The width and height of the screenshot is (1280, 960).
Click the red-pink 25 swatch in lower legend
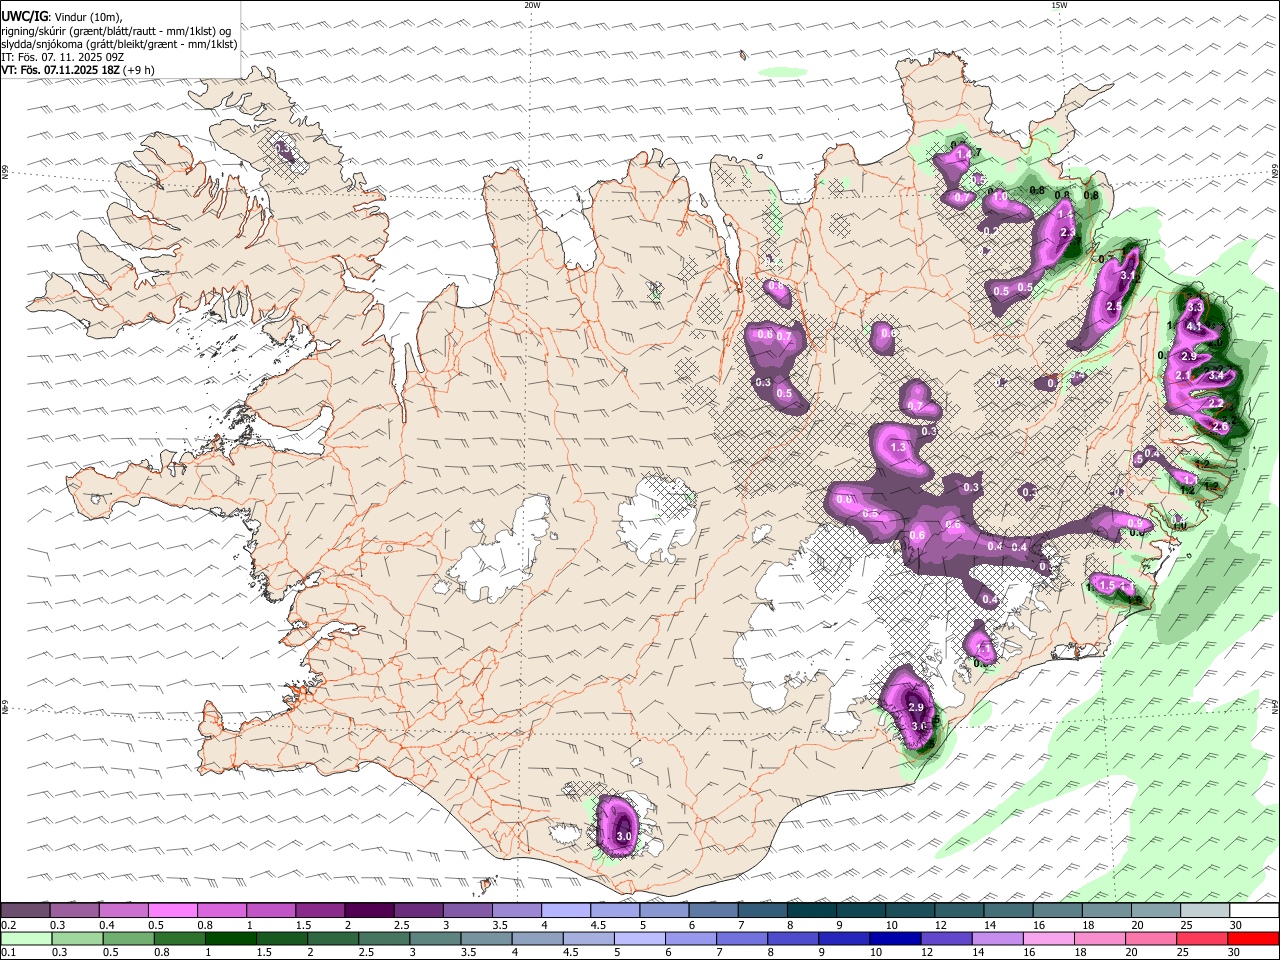[x=1203, y=939]
